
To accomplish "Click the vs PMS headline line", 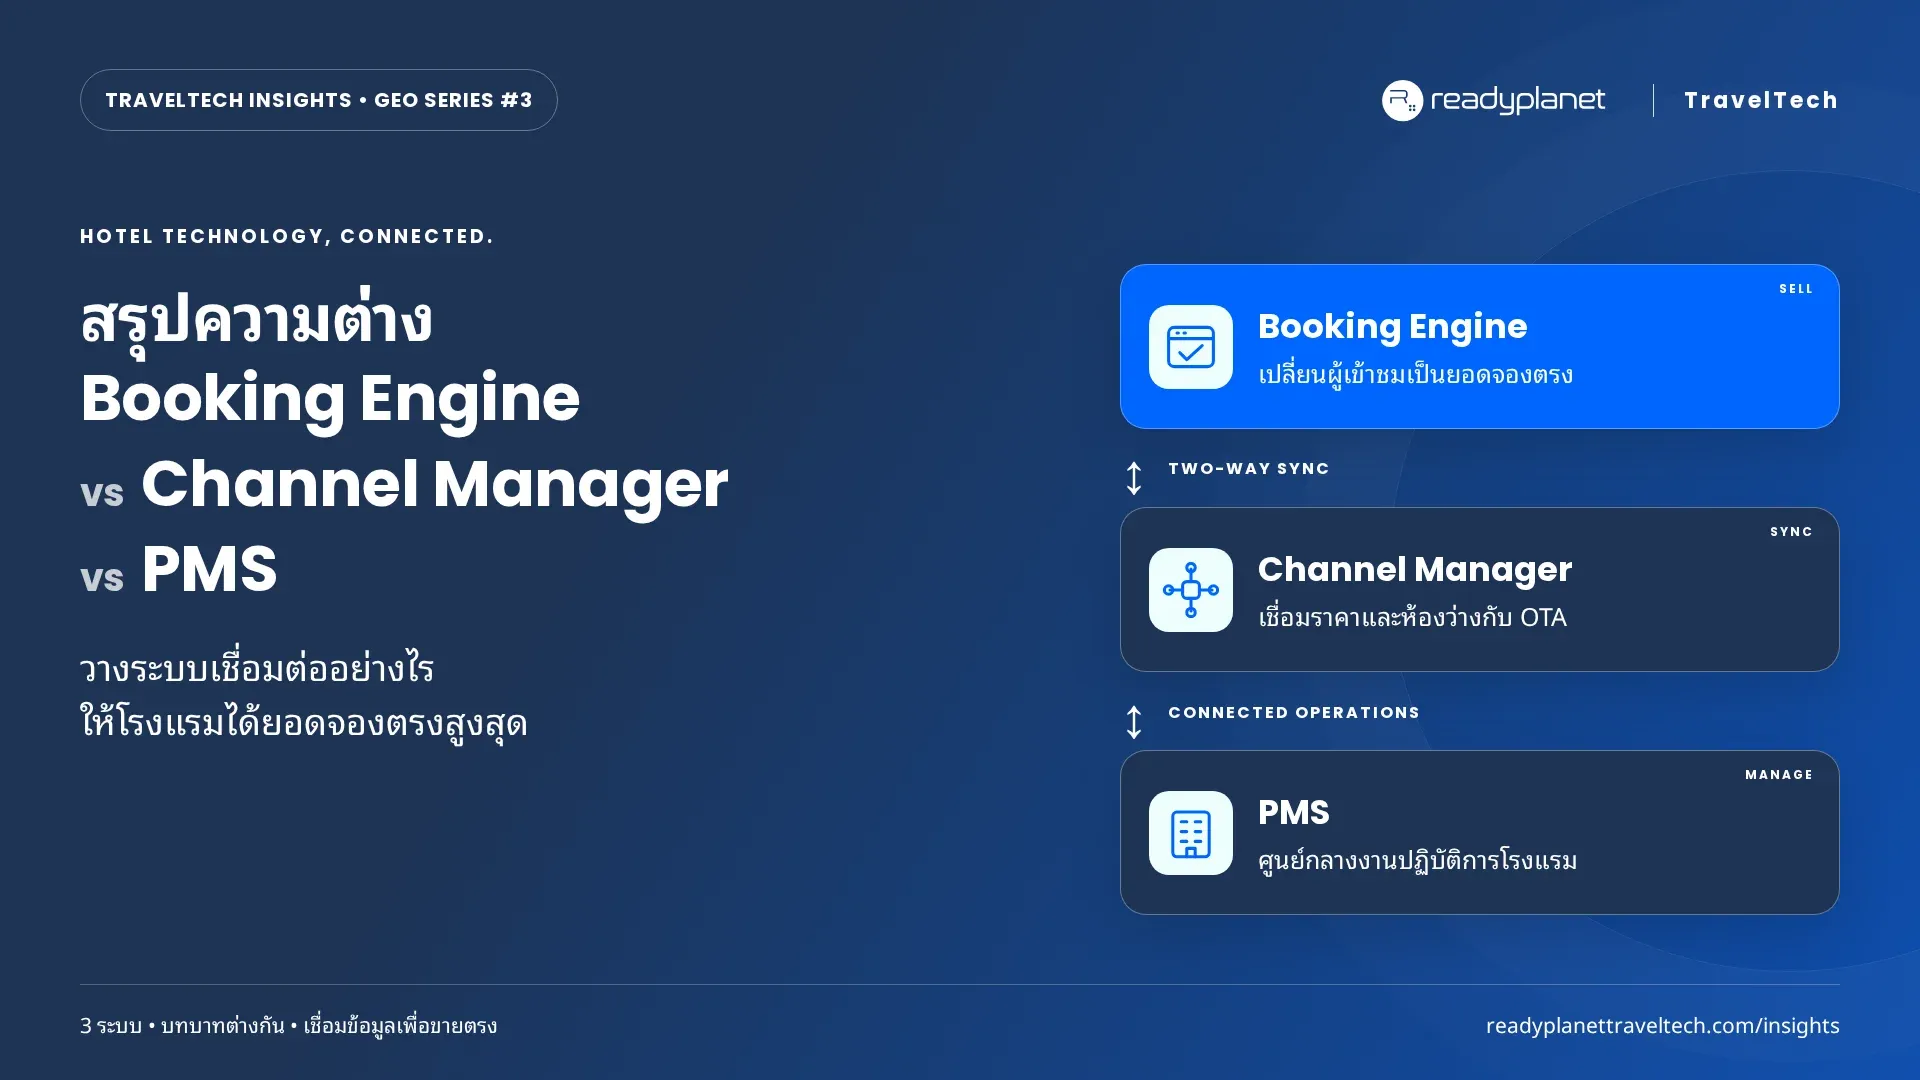I will point(178,570).
